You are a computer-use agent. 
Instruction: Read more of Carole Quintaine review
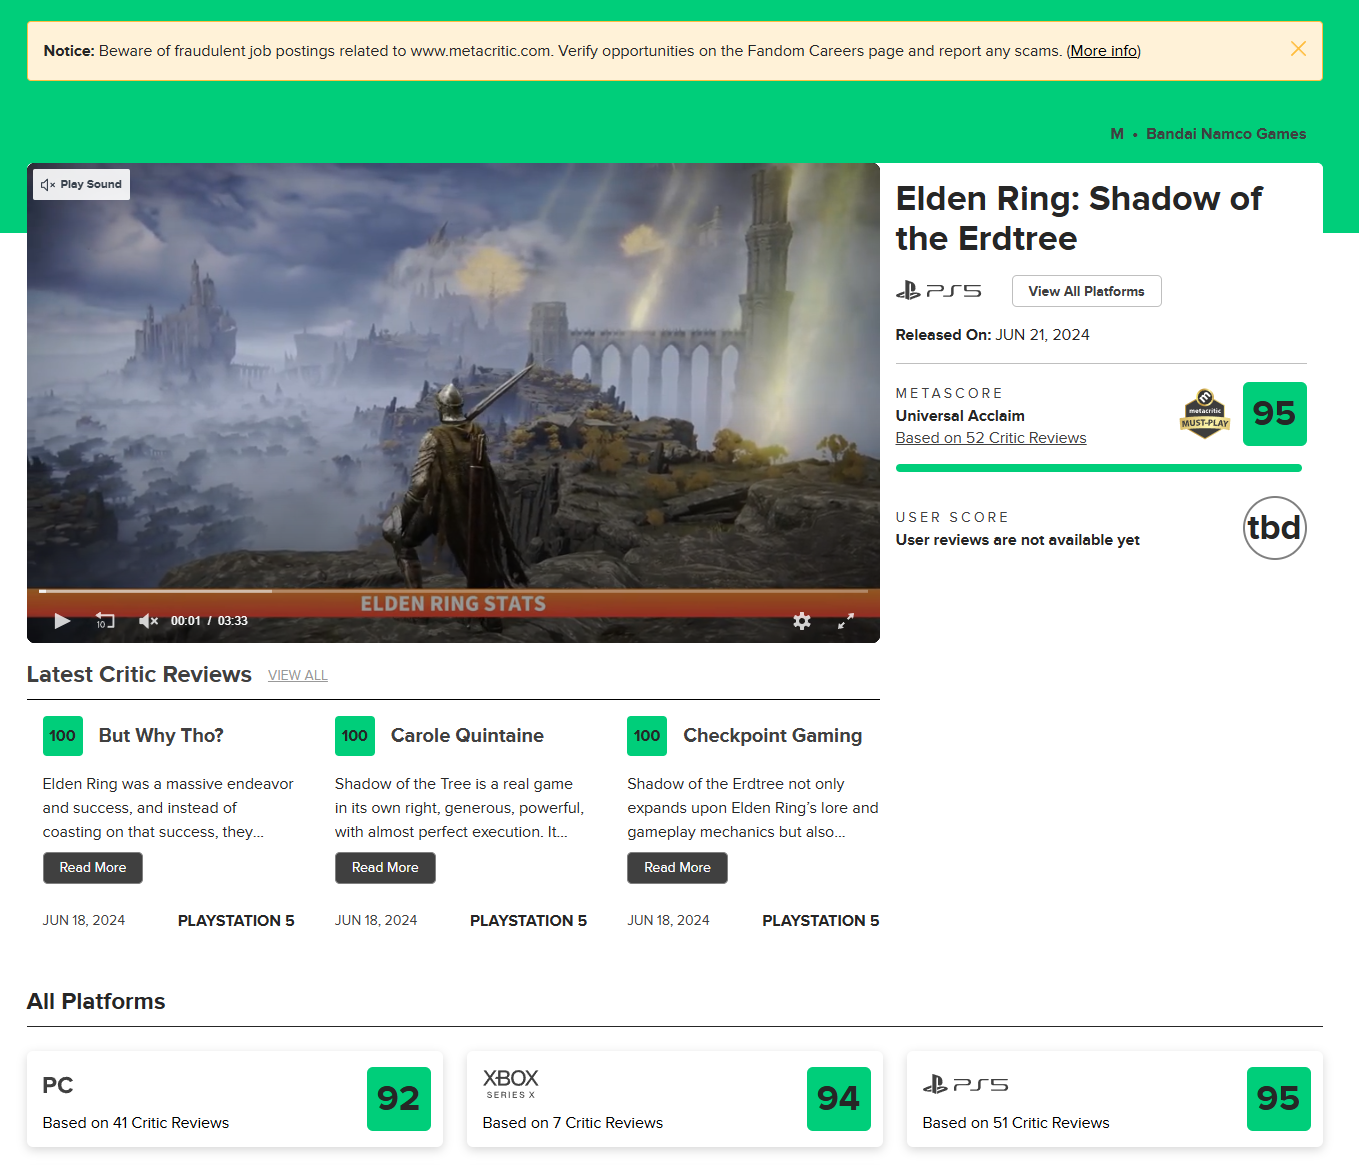tap(385, 868)
